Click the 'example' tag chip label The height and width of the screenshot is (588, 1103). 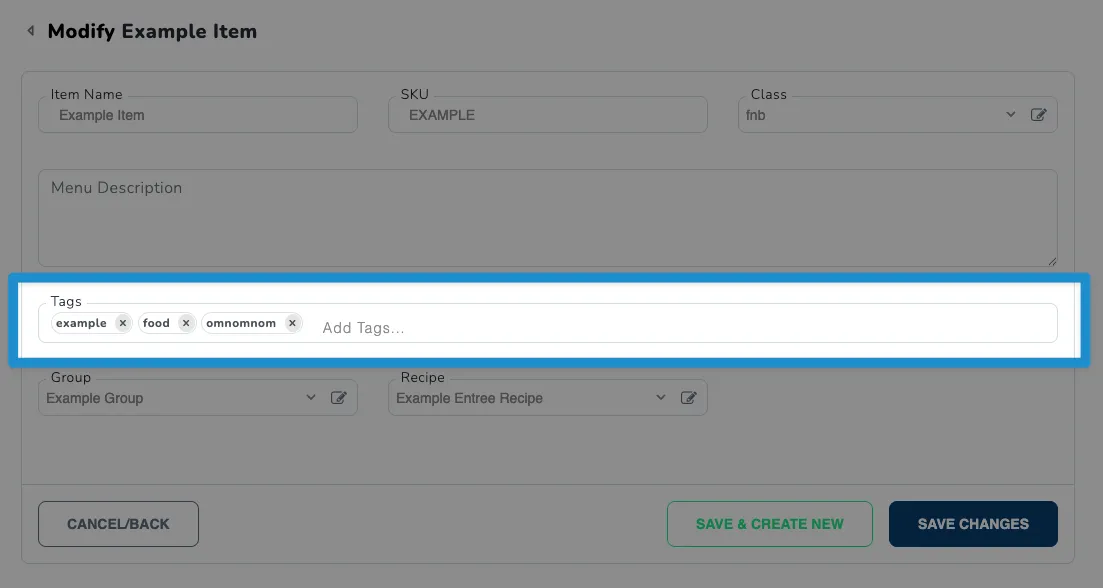pos(82,323)
